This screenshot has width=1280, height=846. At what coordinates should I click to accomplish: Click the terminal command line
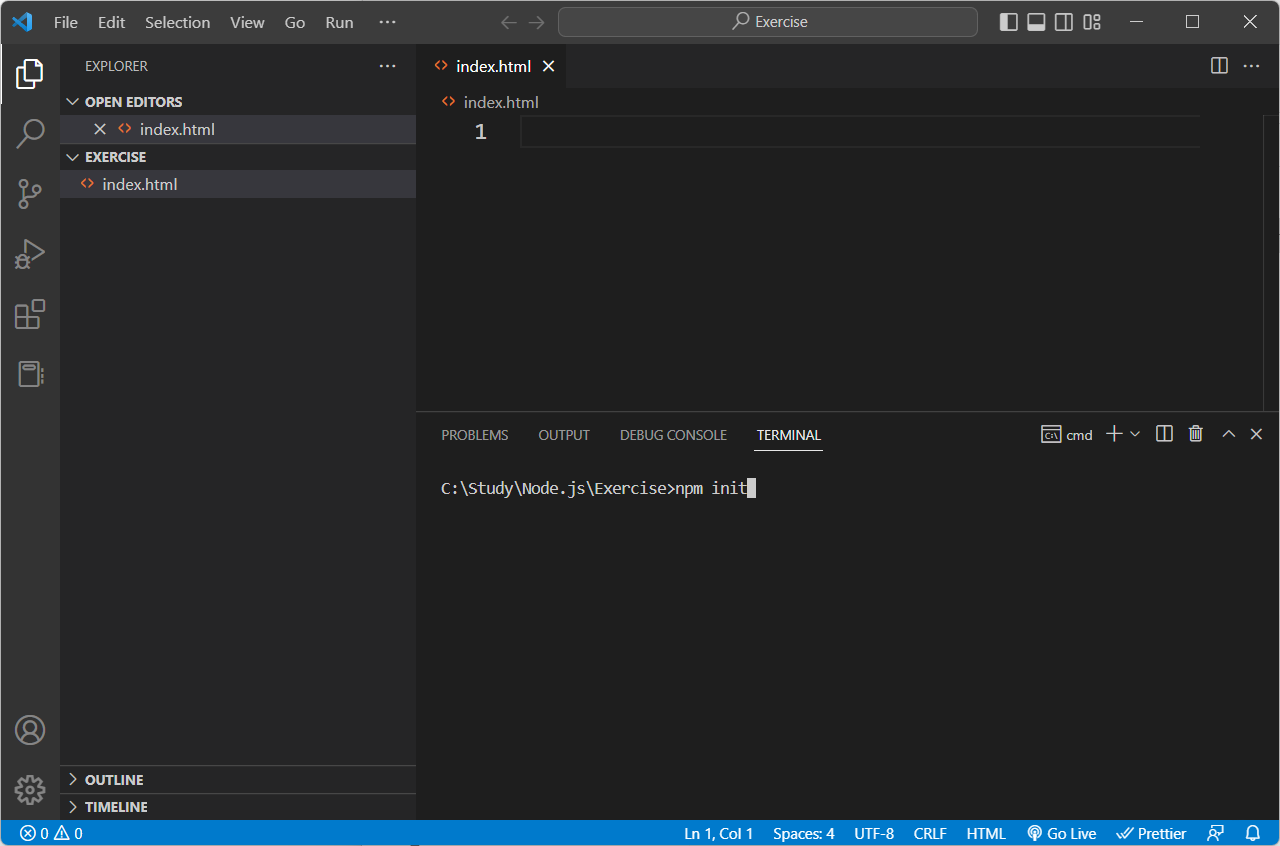click(x=598, y=489)
